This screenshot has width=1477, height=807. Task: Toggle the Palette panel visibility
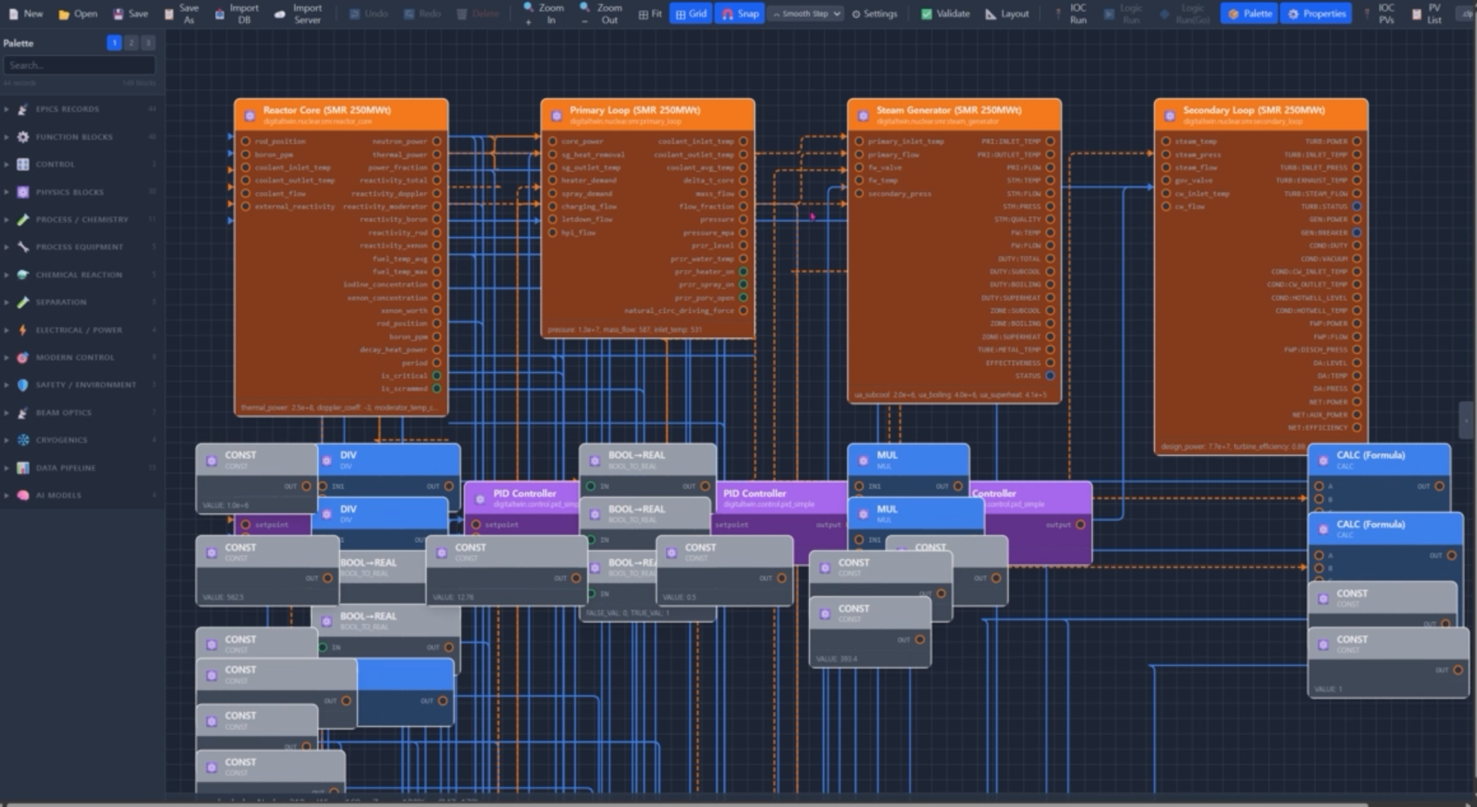pyautogui.click(x=1249, y=14)
